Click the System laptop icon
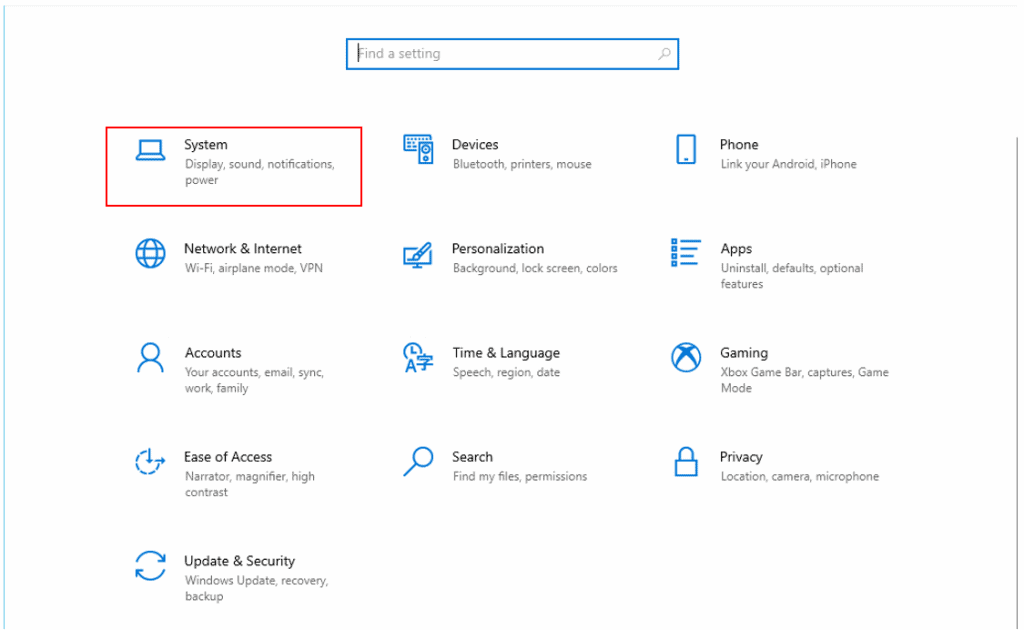1024x630 pixels. click(150, 149)
